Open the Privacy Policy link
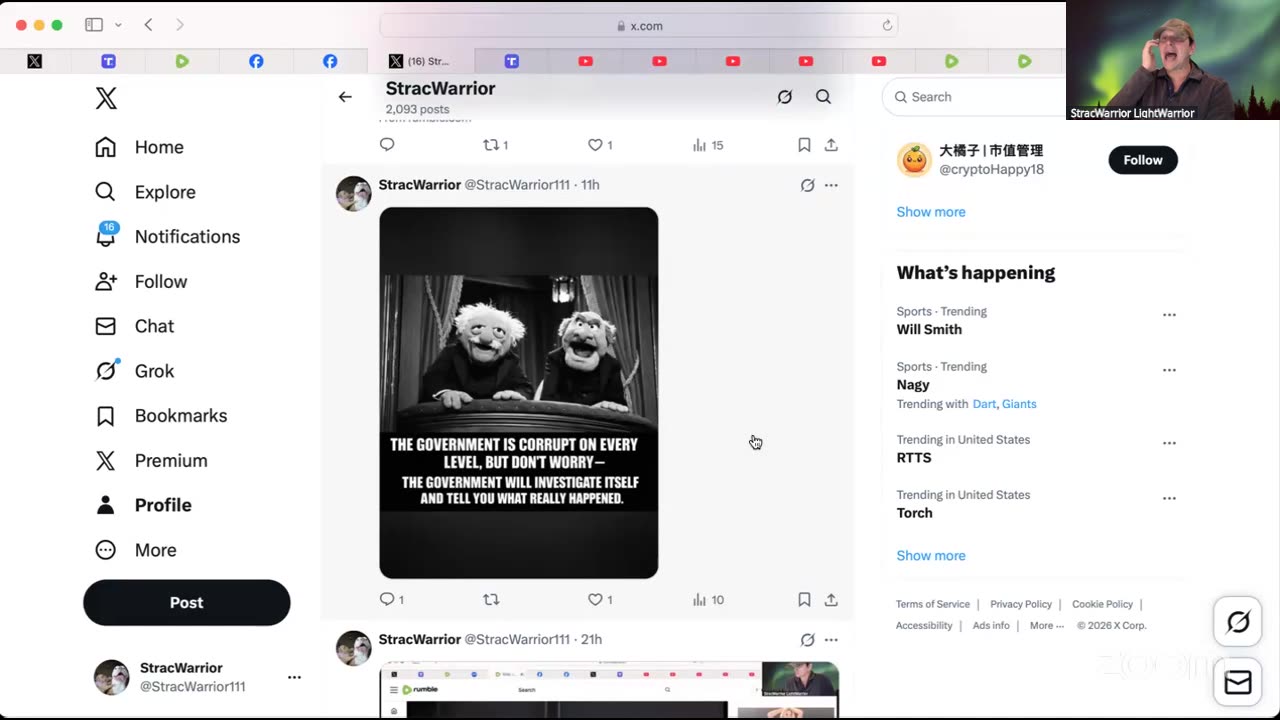This screenshot has width=1280, height=720. 1021,604
